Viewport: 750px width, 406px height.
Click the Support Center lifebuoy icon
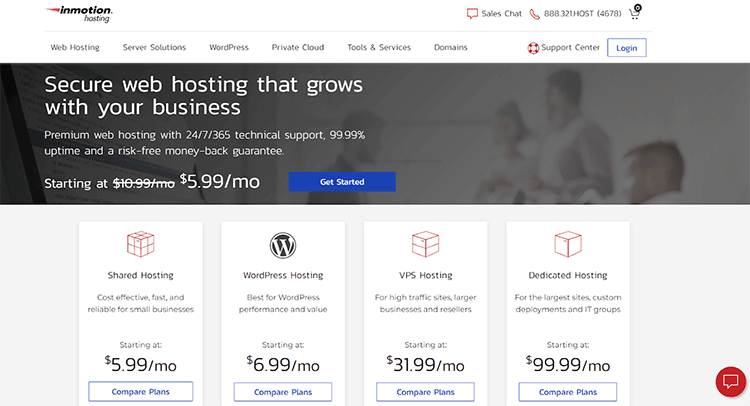pyautogui.click(x=533, y=47)
